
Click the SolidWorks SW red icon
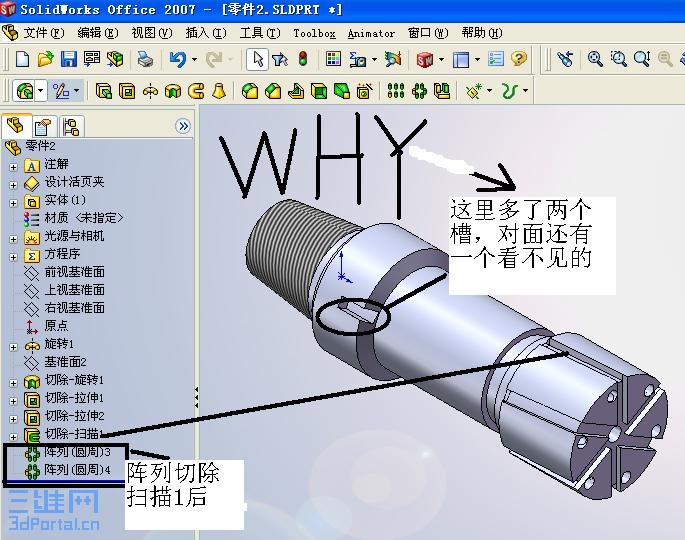point(425,59)
